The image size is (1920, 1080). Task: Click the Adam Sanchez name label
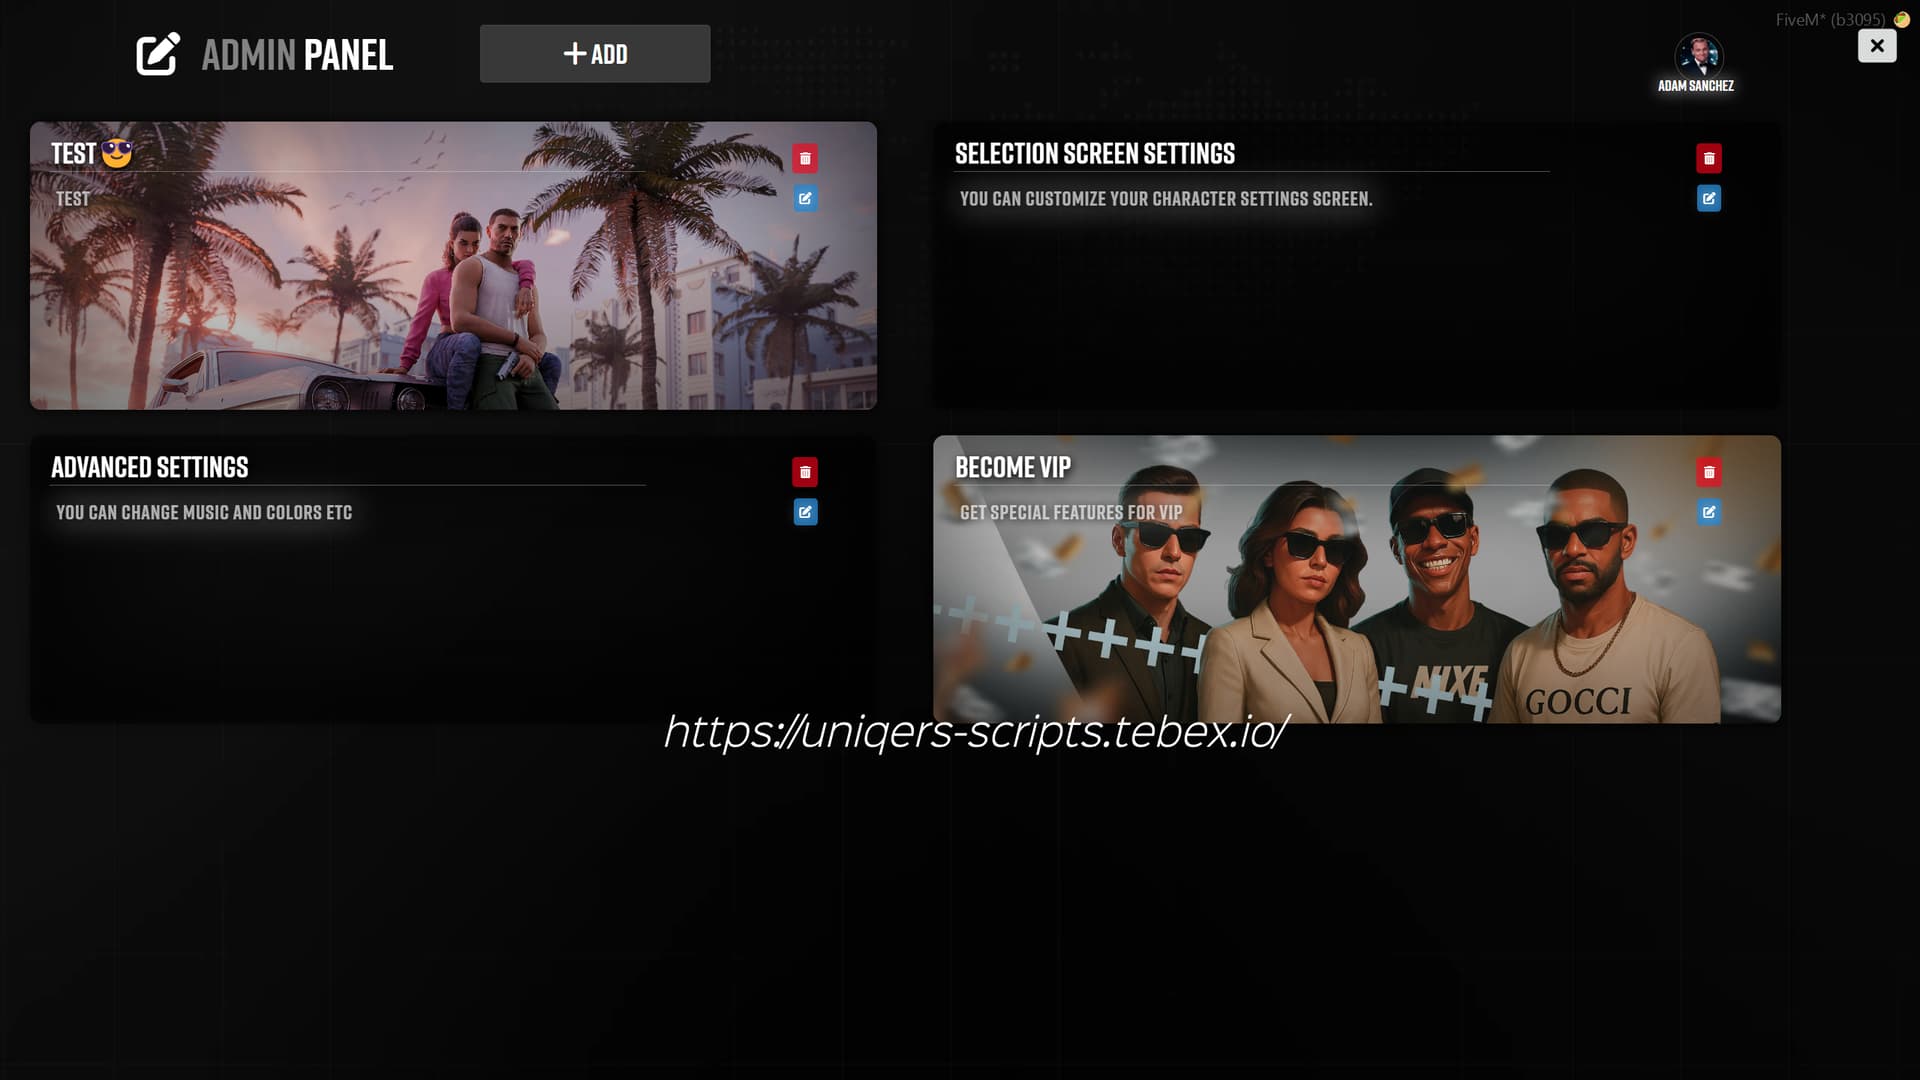tap(1695, 86)
